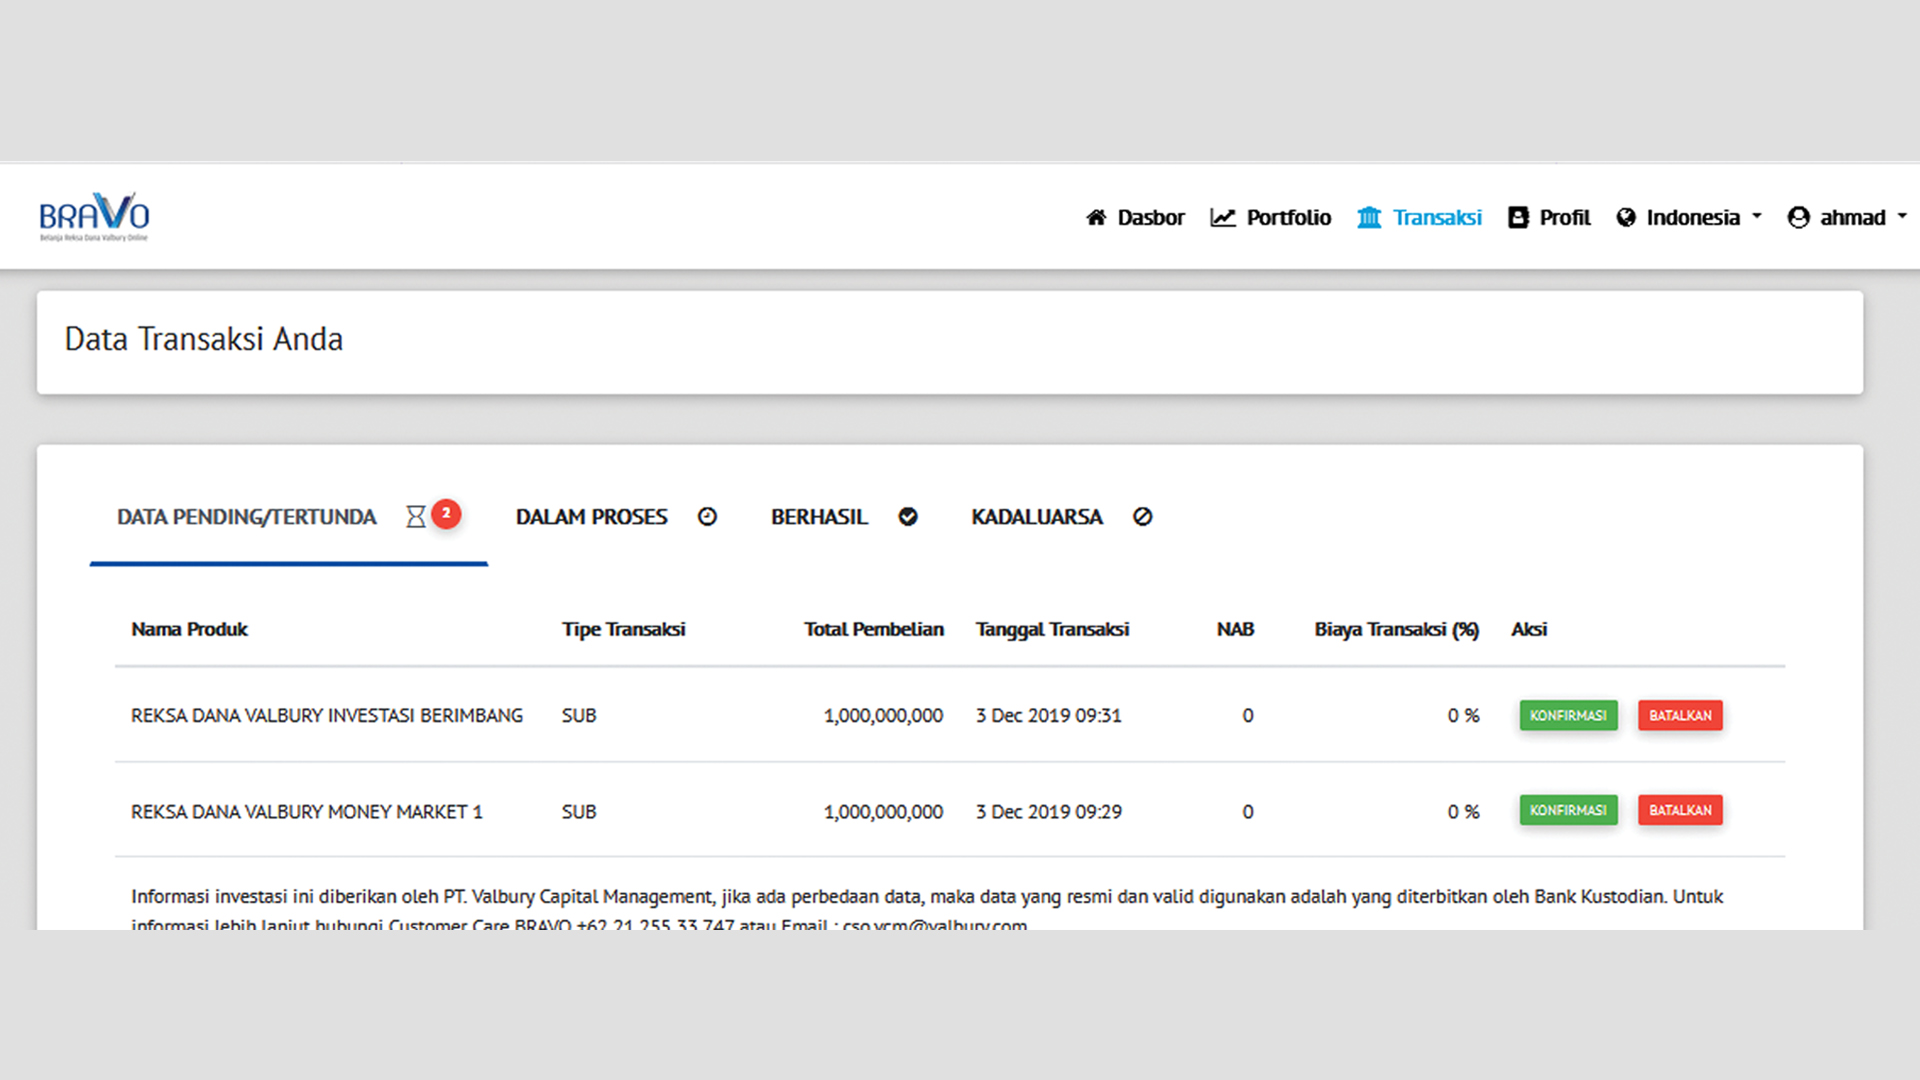Click the Transaksi bank building icon
The height and width of the screenshot is (1080, 1920).
tap(1368, 217)
